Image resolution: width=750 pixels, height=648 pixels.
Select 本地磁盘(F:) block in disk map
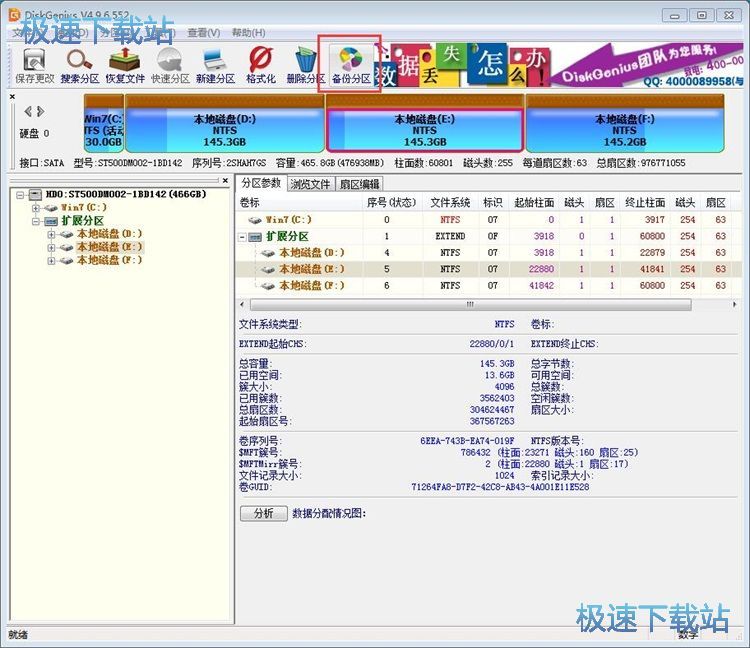625,123
